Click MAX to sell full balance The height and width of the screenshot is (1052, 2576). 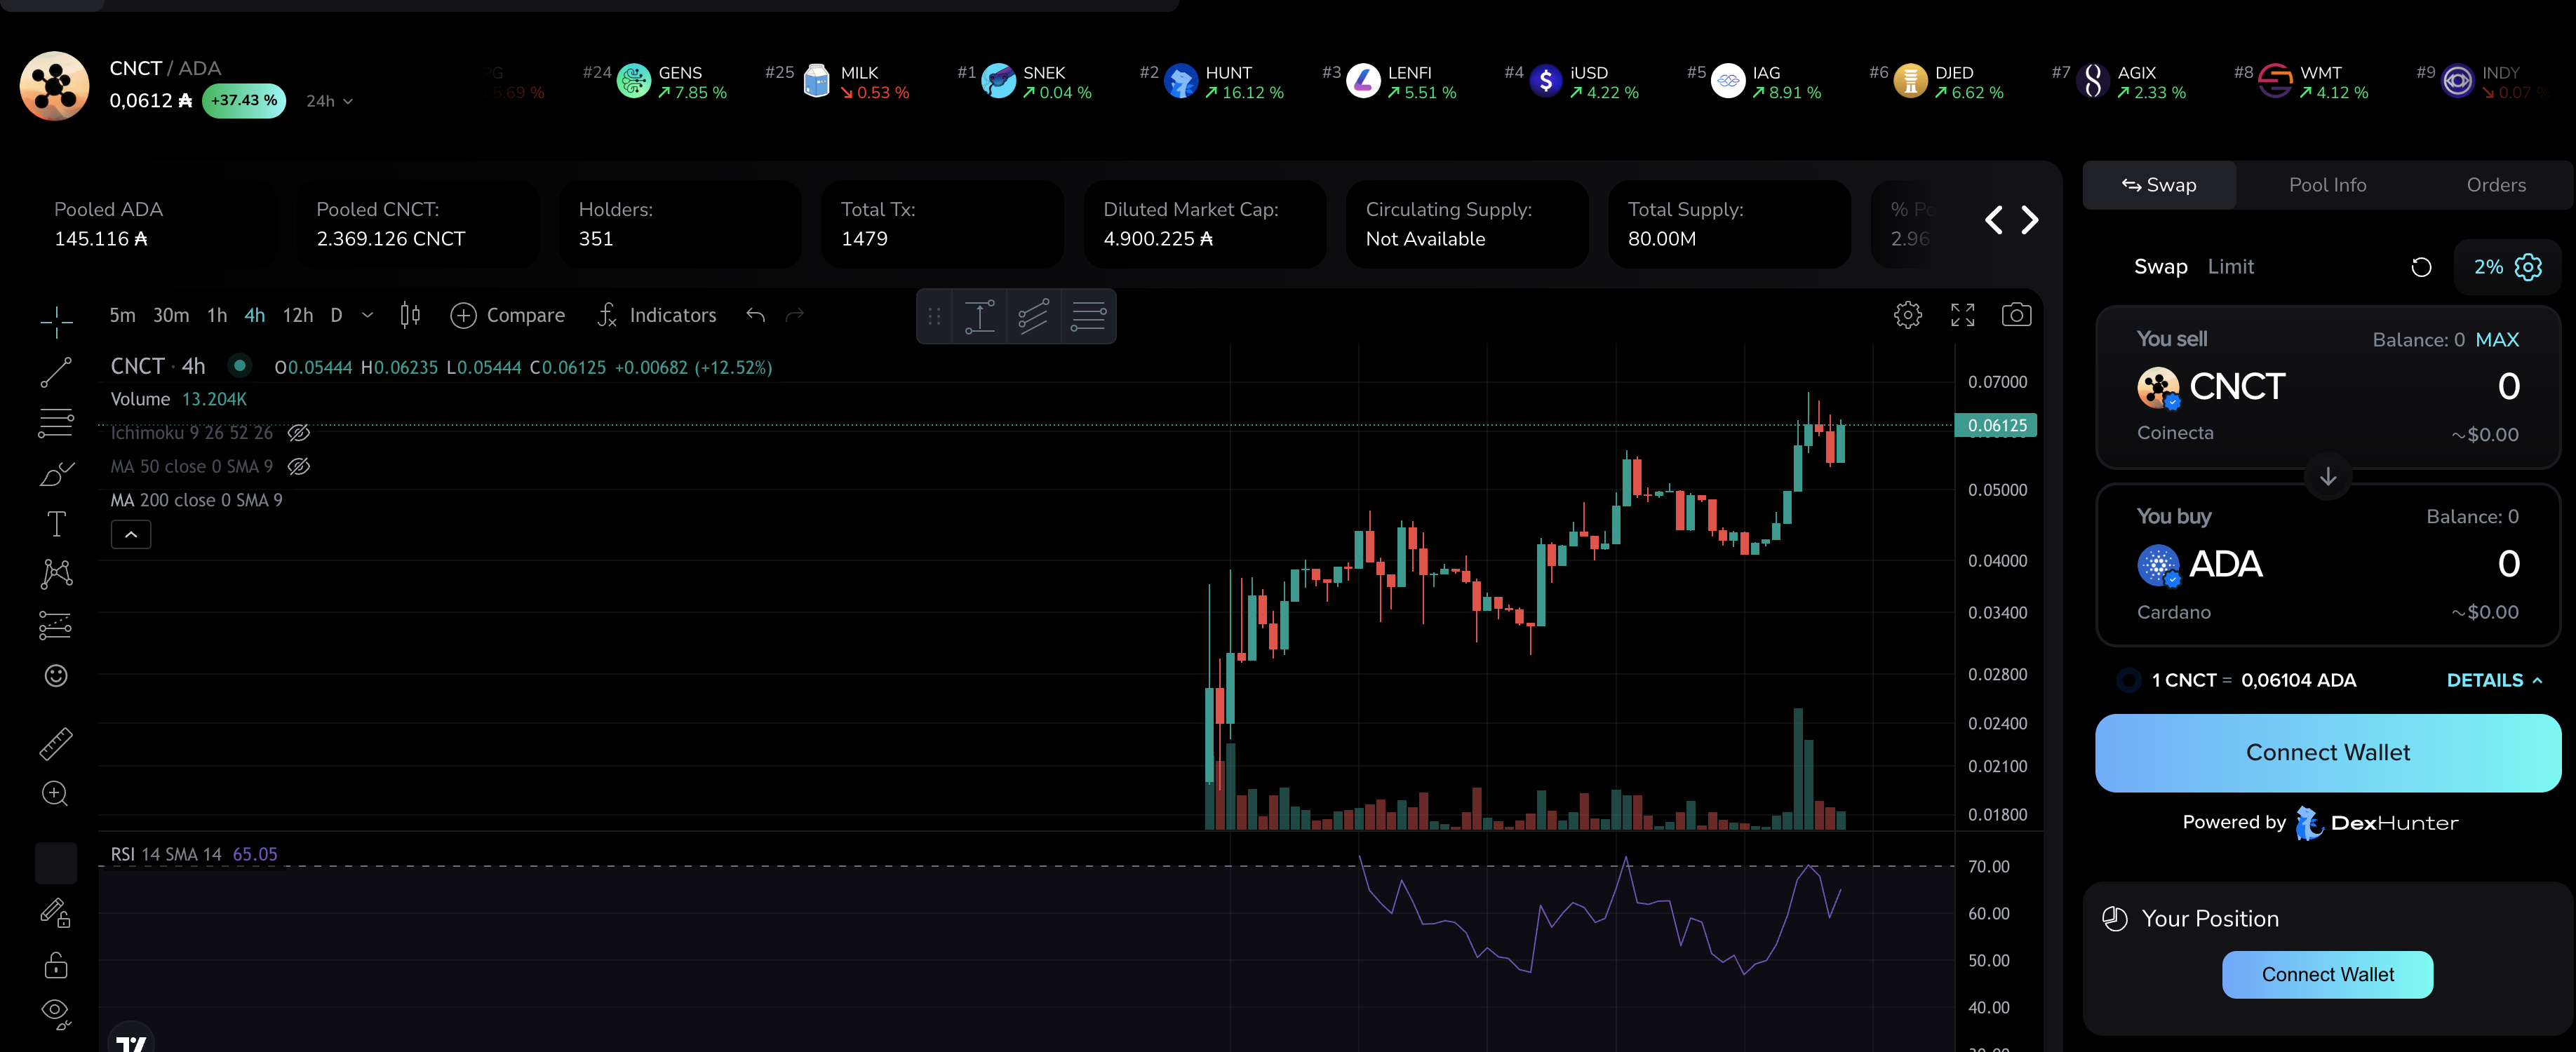(x=2497, y=340)
